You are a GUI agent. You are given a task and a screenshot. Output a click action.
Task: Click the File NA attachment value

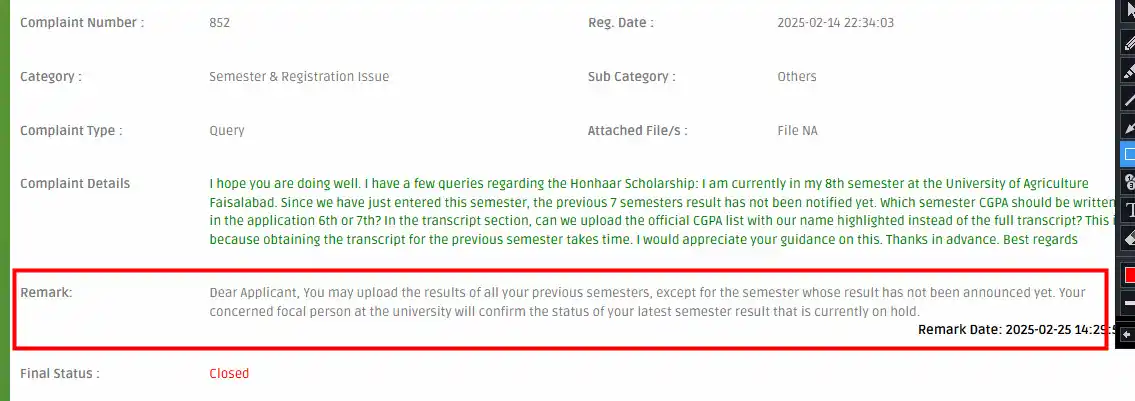click(798, 131)
